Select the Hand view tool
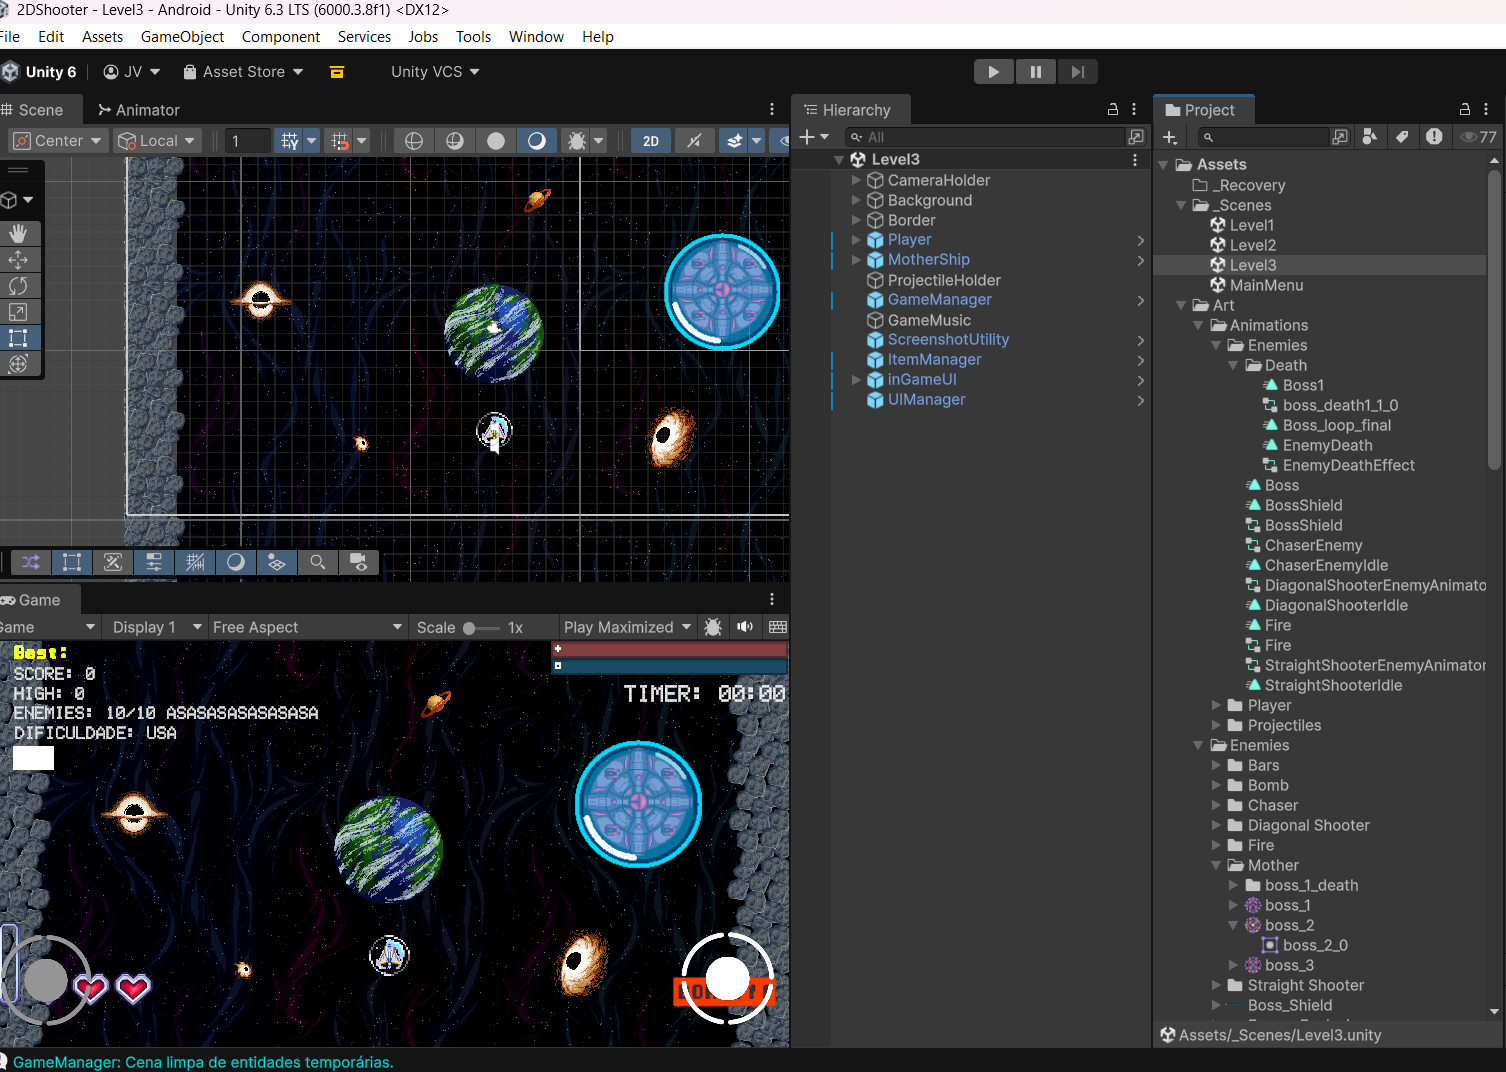The width and height of the screenshot is (1506, 1072). [18, 233]
